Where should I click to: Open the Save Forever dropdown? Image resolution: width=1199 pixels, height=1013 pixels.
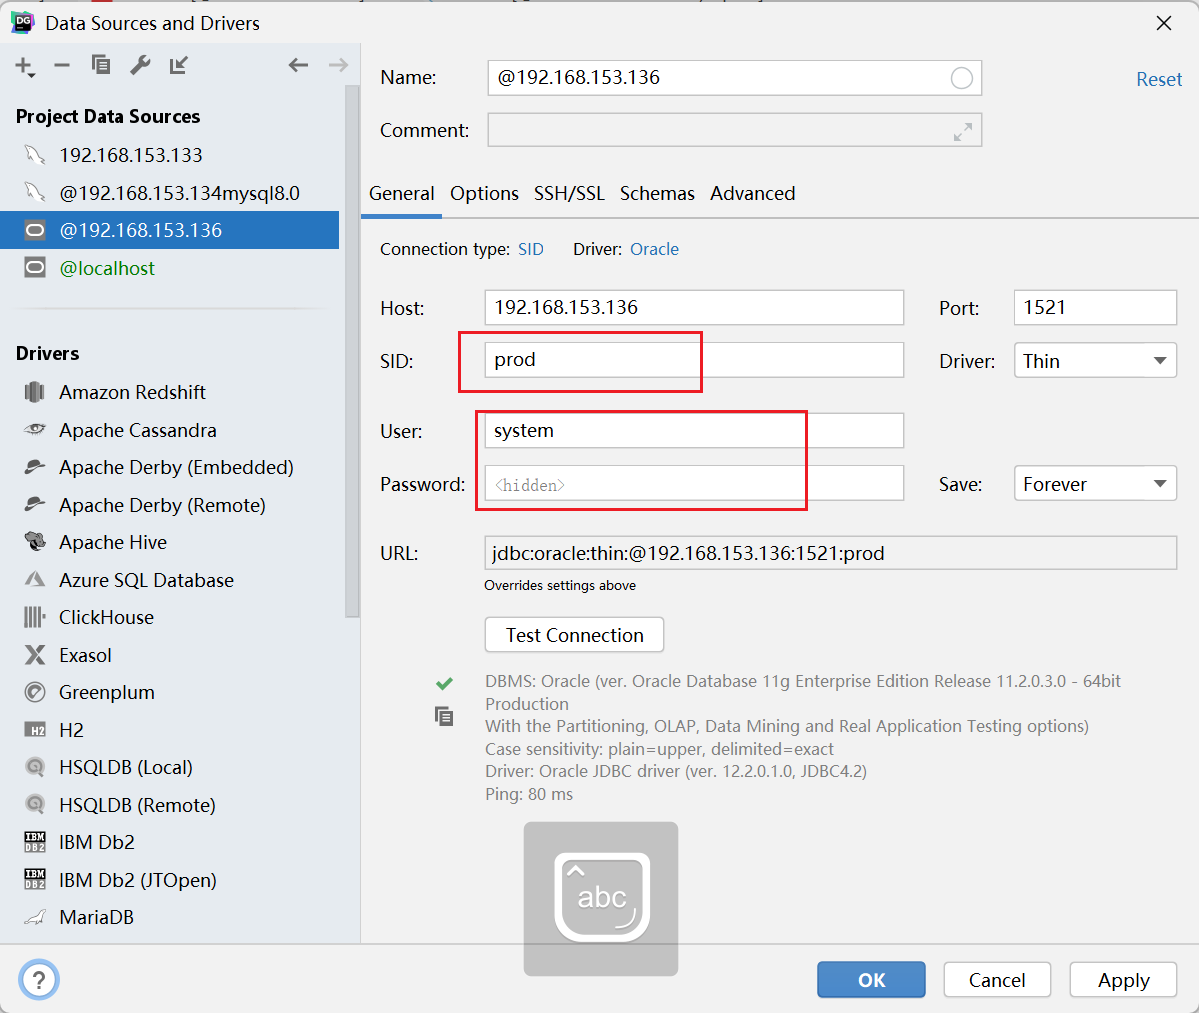tap(1095, 484)
